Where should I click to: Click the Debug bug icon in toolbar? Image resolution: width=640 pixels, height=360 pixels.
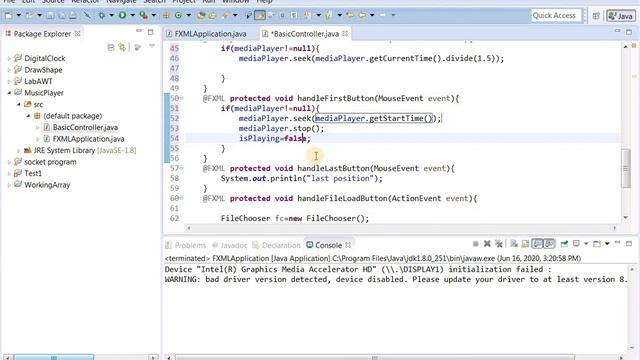click(102, 16)
